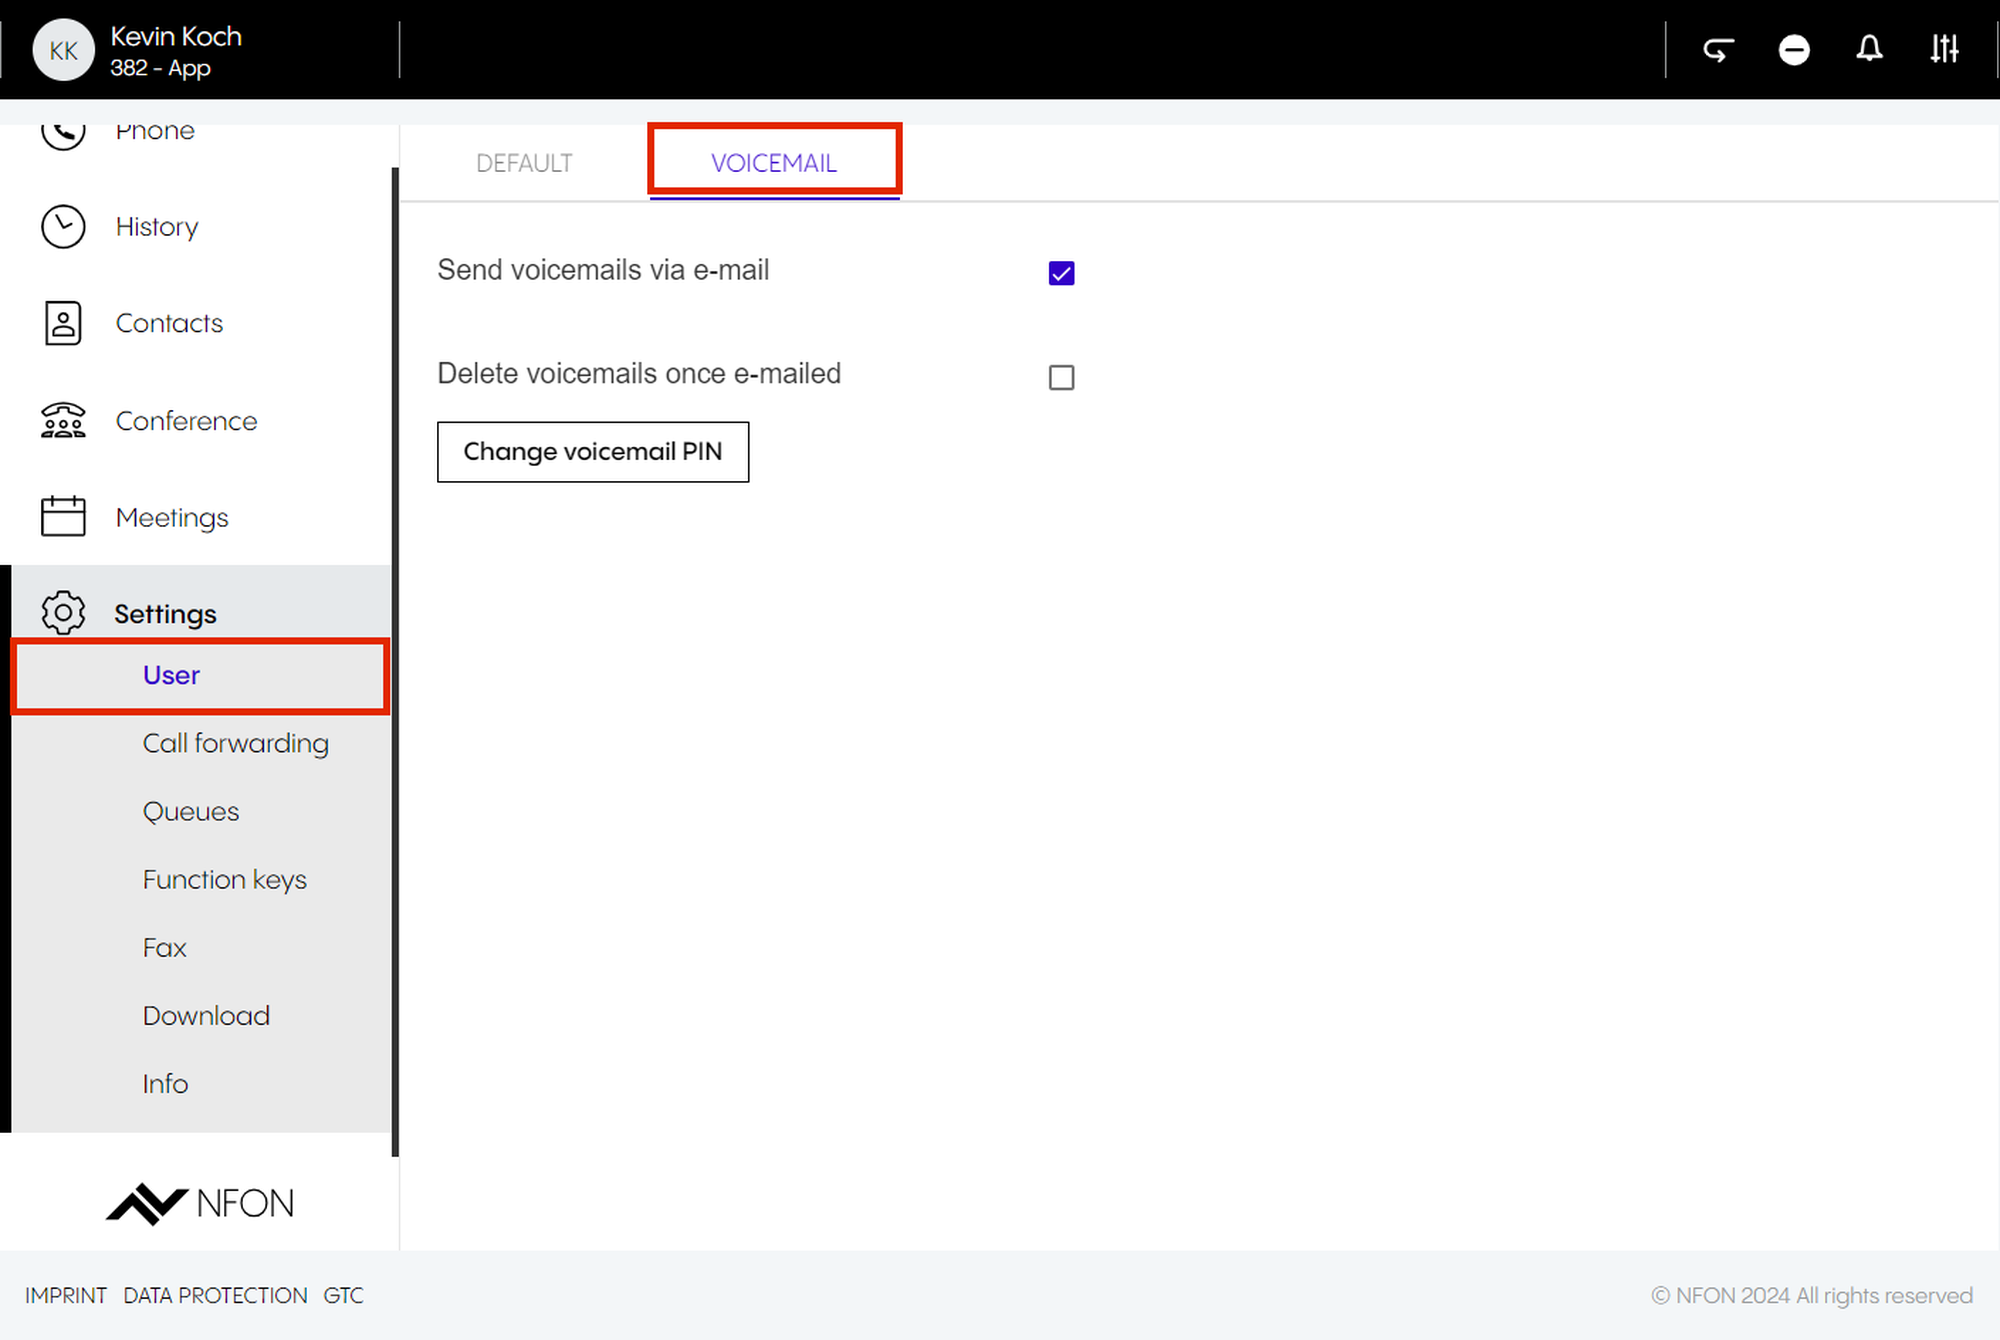Select the VOICEMAIL tab
The width and height of the screenshot is (2000, 1340).
(x=774, y=163)
